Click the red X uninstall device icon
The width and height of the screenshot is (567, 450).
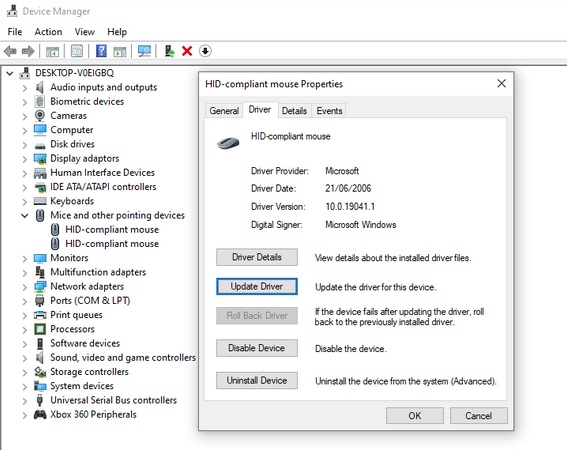187,51
